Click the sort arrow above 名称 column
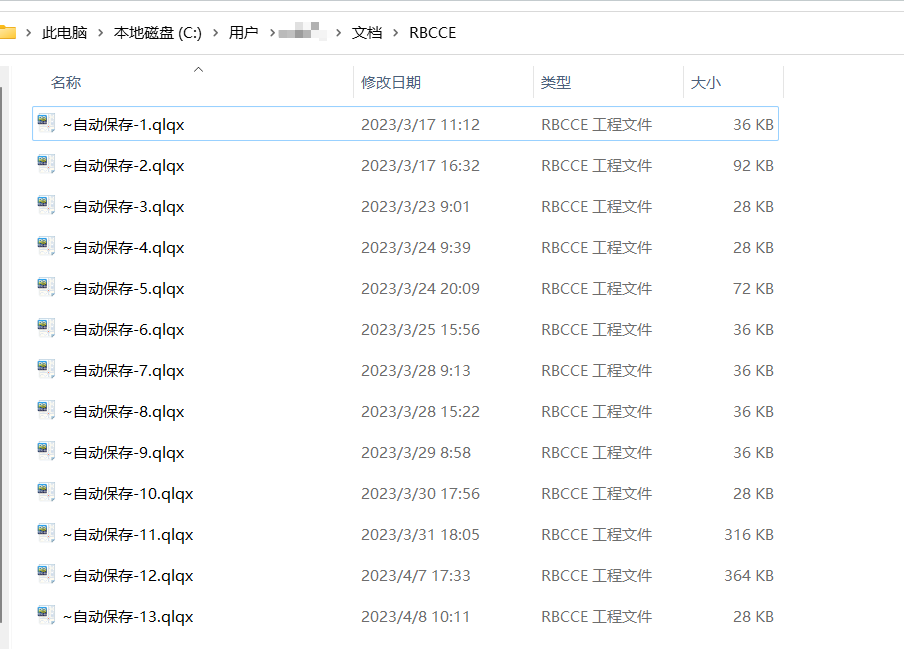Viewport: 904px width, 649px height. (198, 70)
